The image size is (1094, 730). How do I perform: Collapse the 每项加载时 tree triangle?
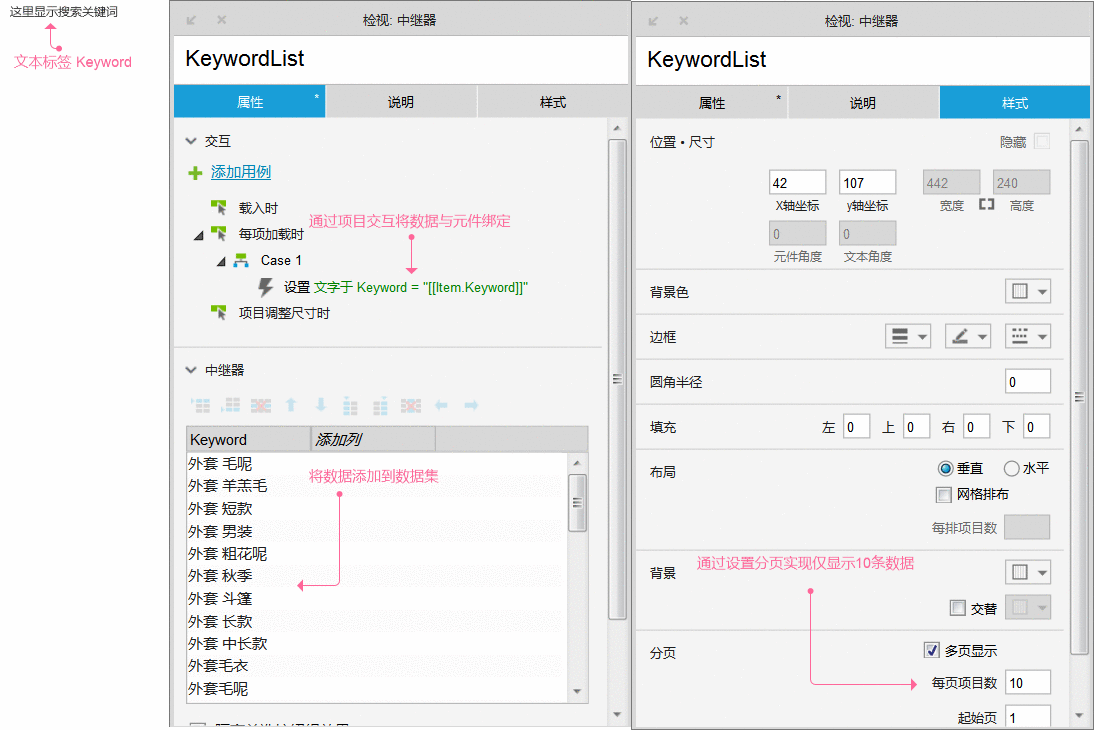tap(199, 235)
